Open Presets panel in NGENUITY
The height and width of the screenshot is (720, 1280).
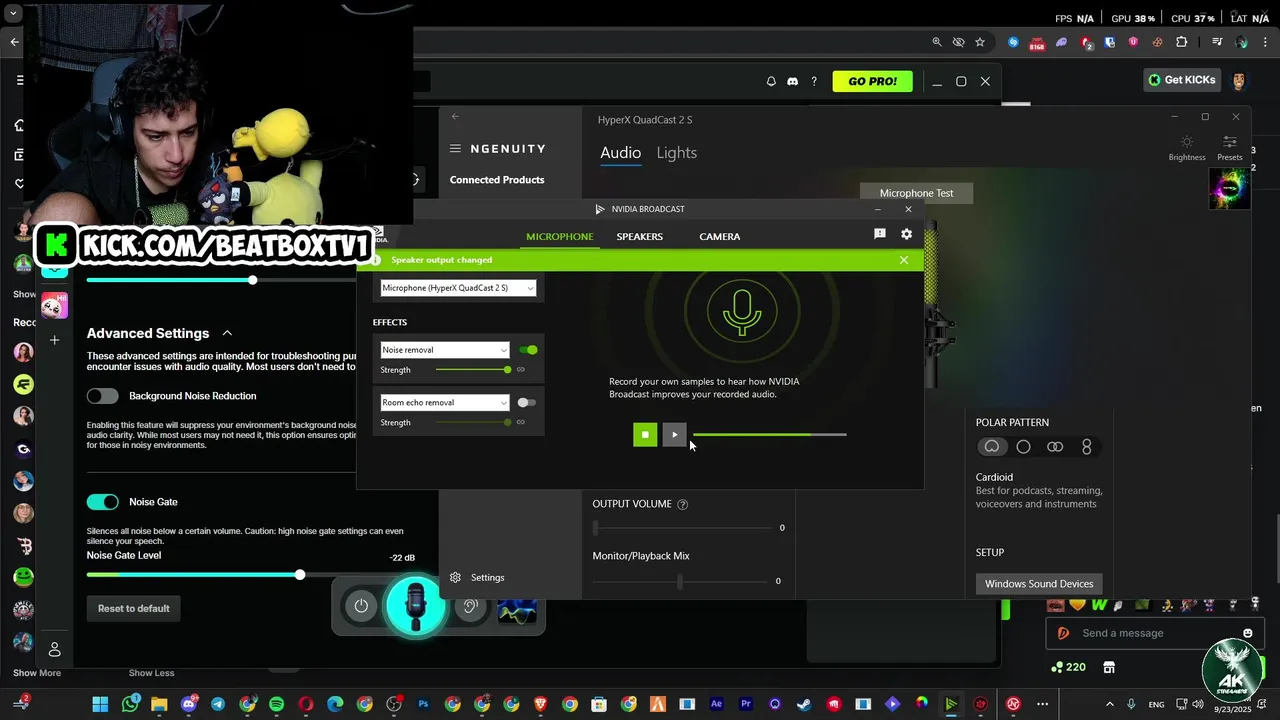[x=1230, y=147]
